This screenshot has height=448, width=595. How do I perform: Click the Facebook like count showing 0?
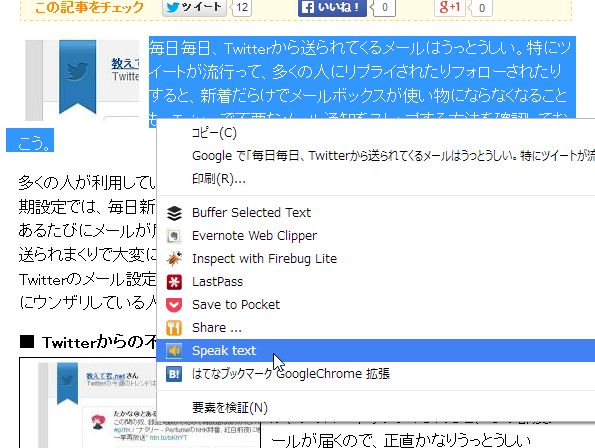coord(384,7)
